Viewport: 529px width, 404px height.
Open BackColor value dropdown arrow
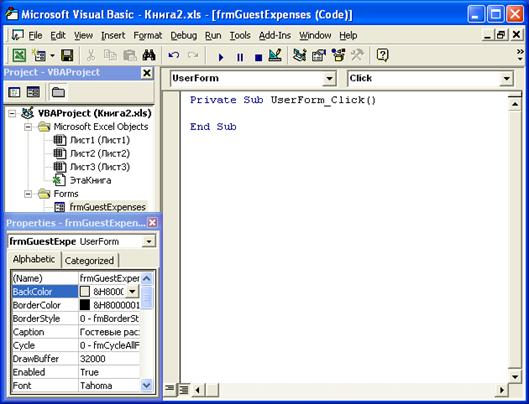[x=132, y=291]
